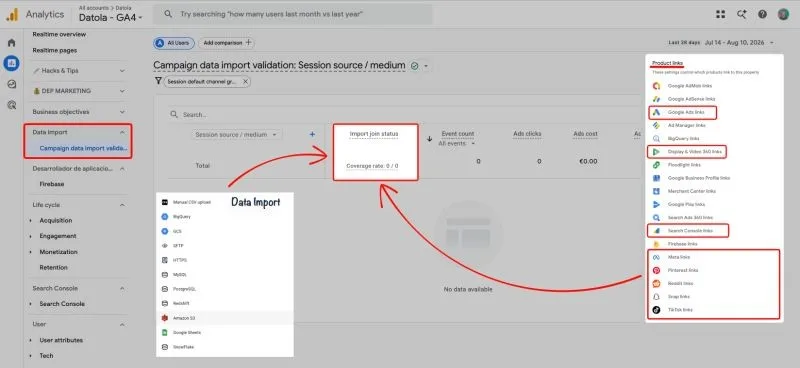The image size is (800, 368).
Task: Click the top search bar field
Action: coord(293,14)
